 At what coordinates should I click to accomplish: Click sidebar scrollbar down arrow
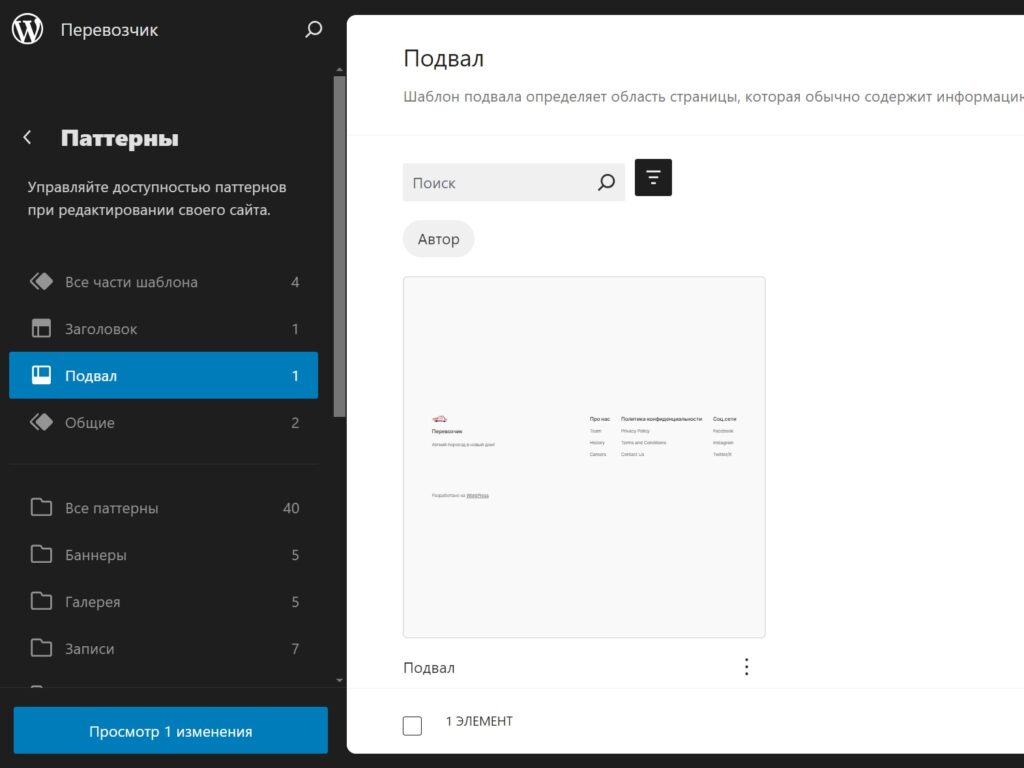coord(340,680)
